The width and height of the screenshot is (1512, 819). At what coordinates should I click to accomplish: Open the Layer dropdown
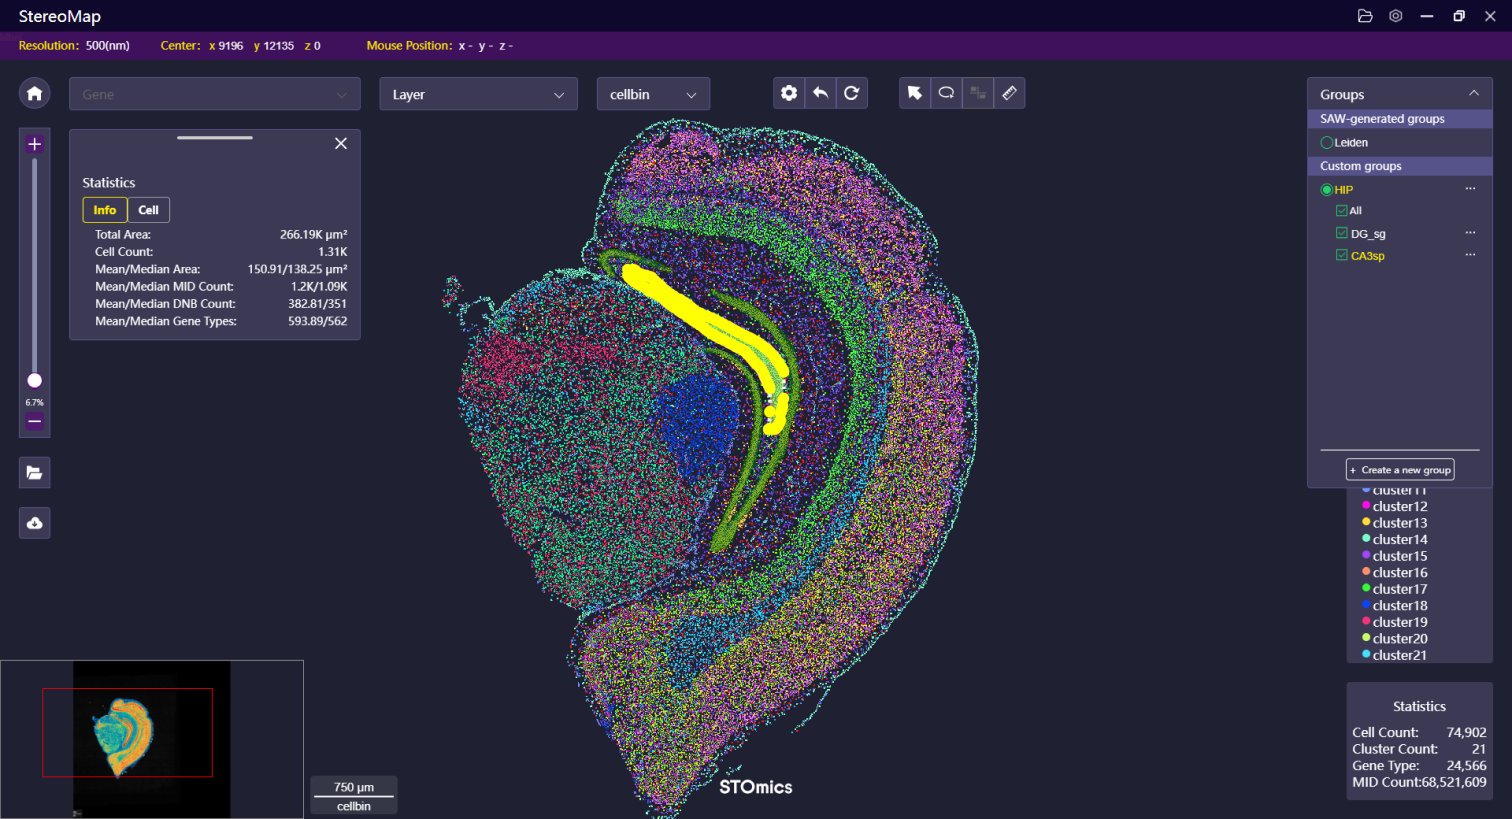pos(478,94)
